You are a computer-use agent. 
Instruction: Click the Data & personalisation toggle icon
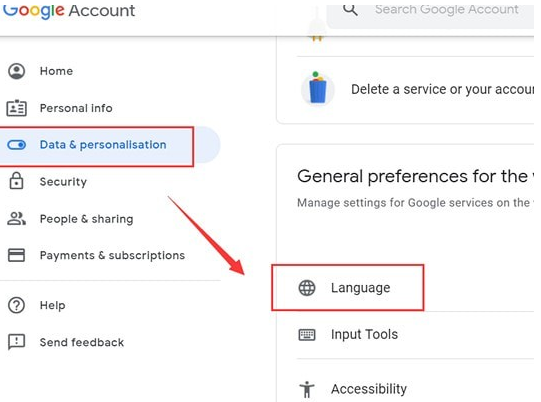pyautogui.click(x=17, y=145)
